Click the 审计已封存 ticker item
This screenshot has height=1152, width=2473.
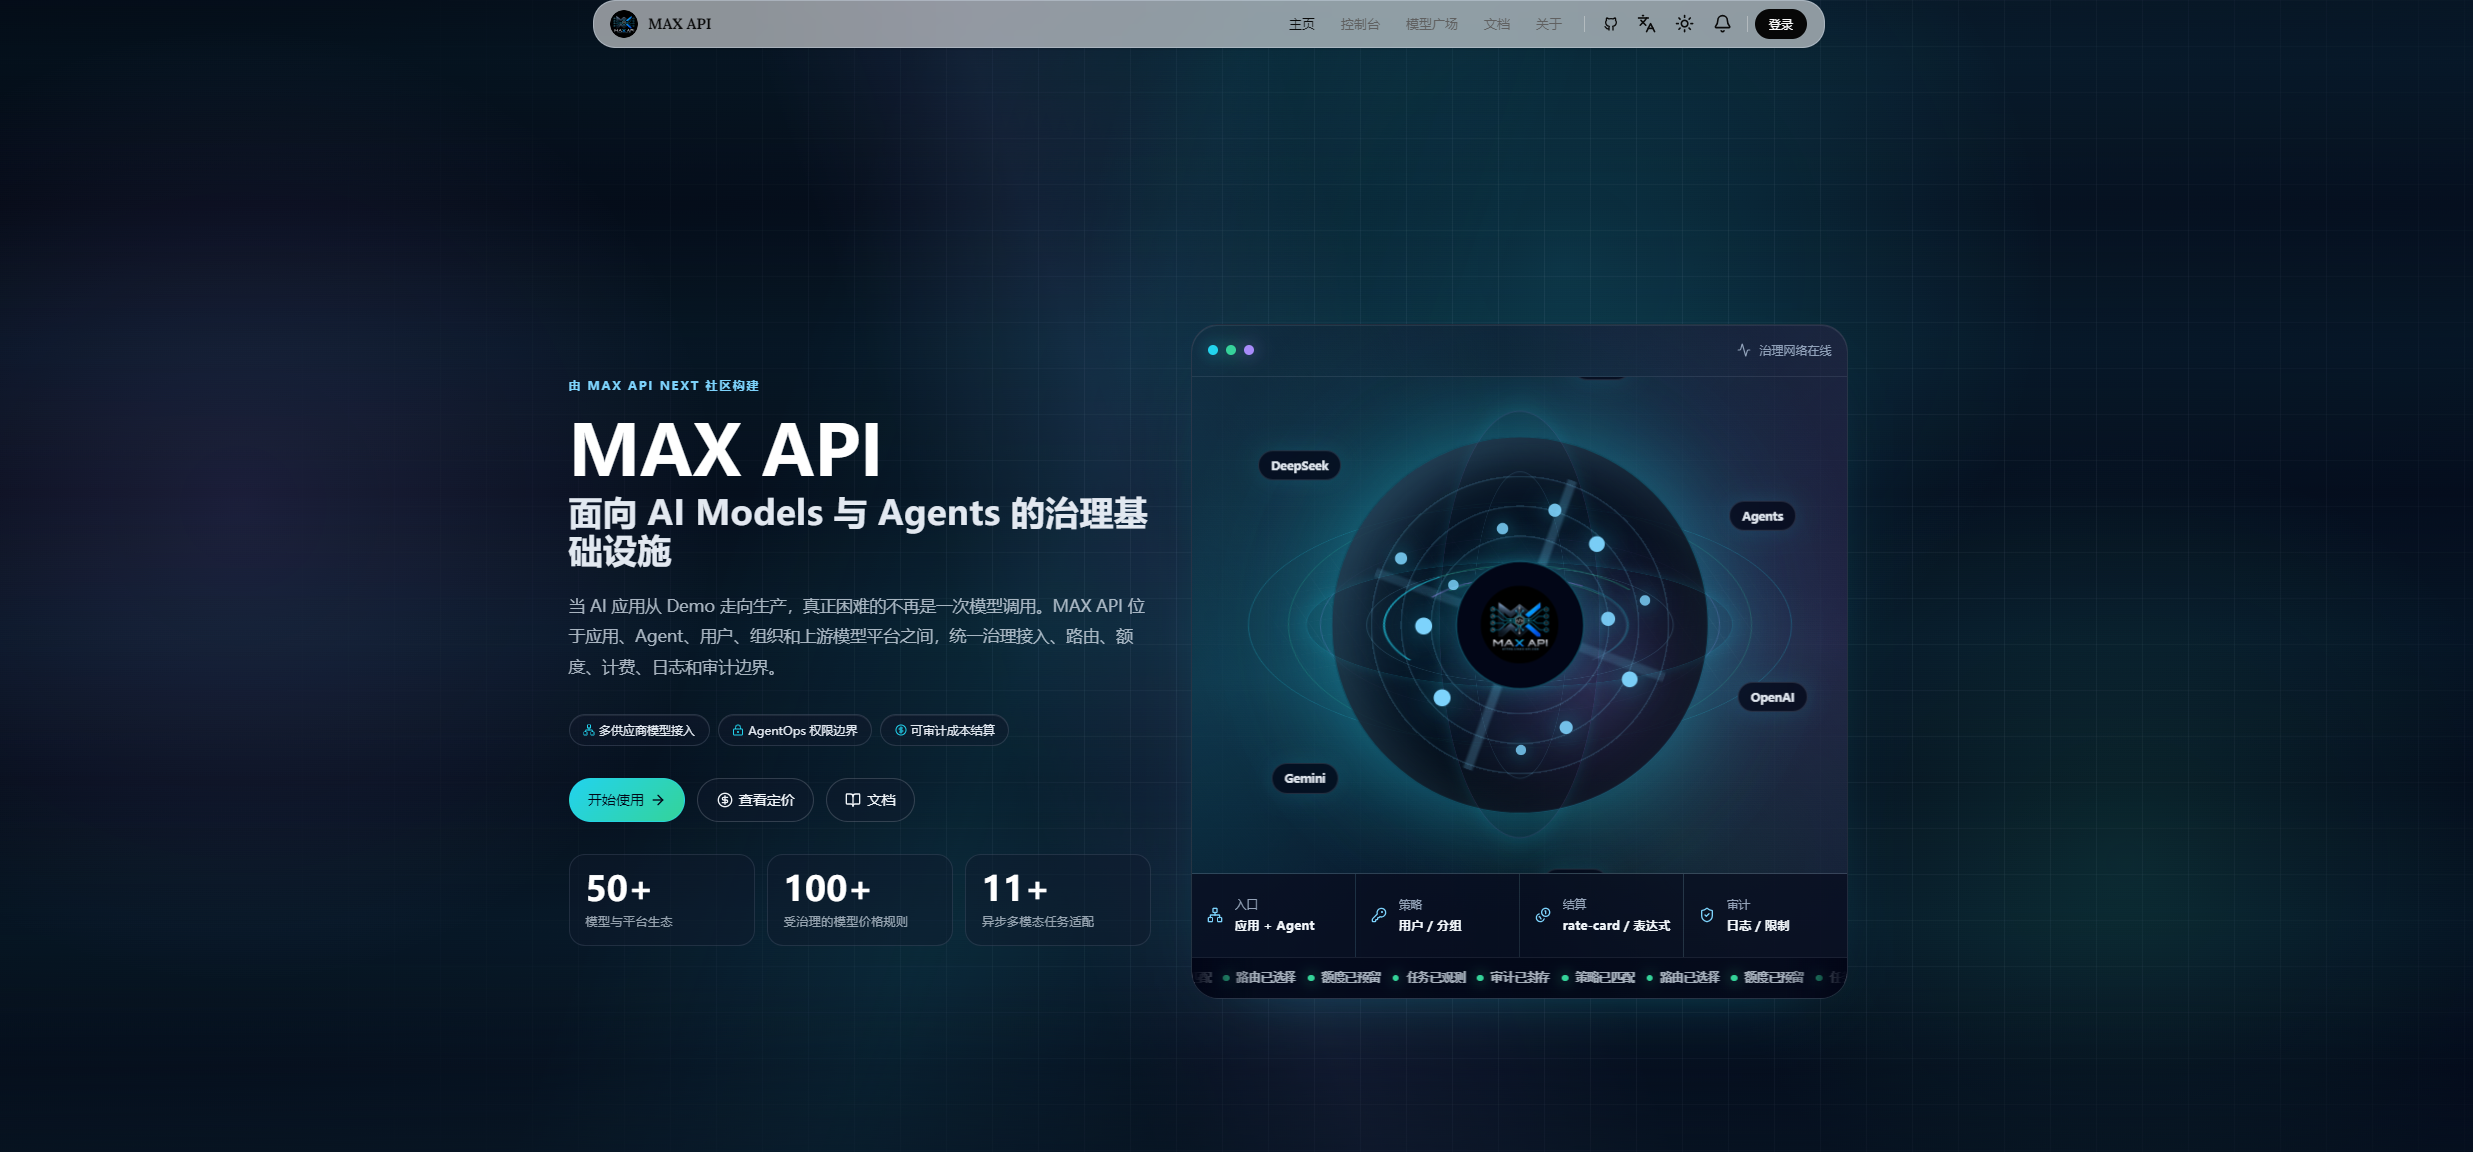tap(1514, 978)
